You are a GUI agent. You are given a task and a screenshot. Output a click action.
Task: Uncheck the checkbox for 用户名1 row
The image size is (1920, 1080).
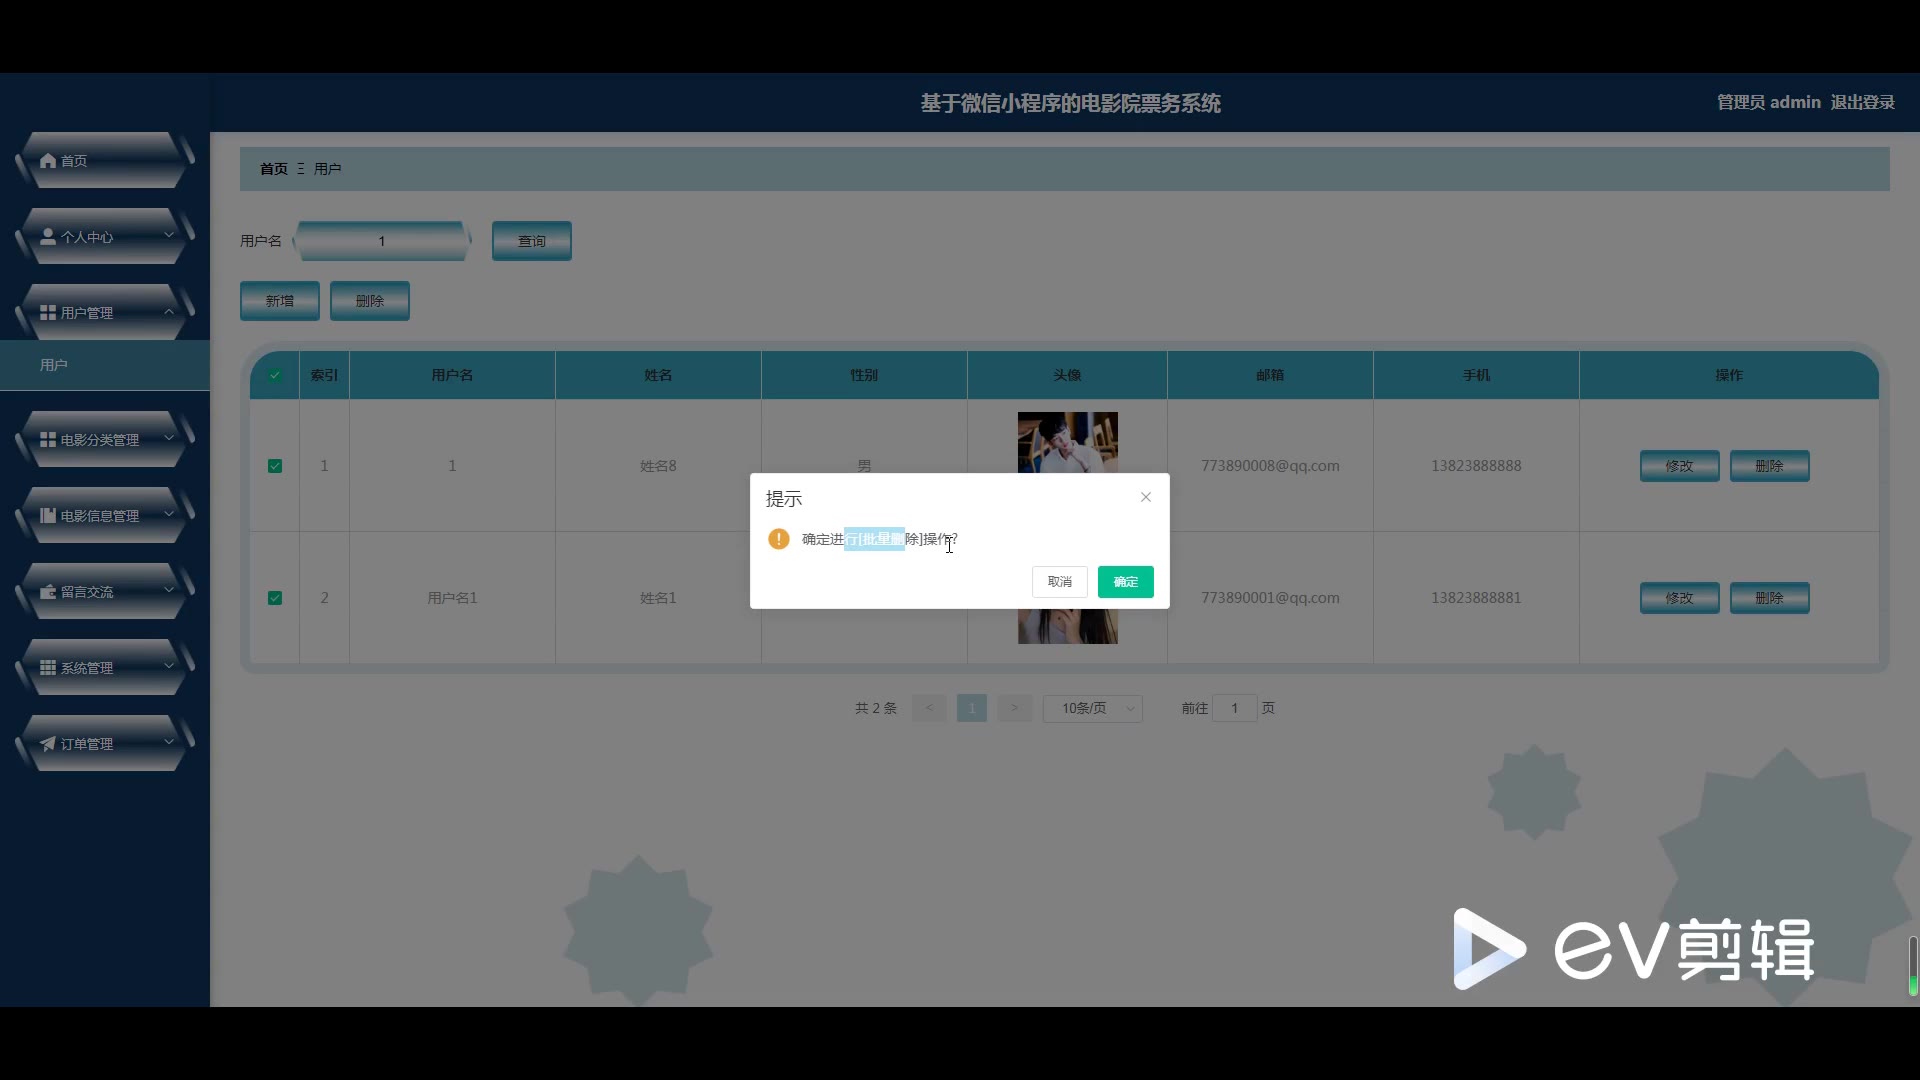(275, 598)
